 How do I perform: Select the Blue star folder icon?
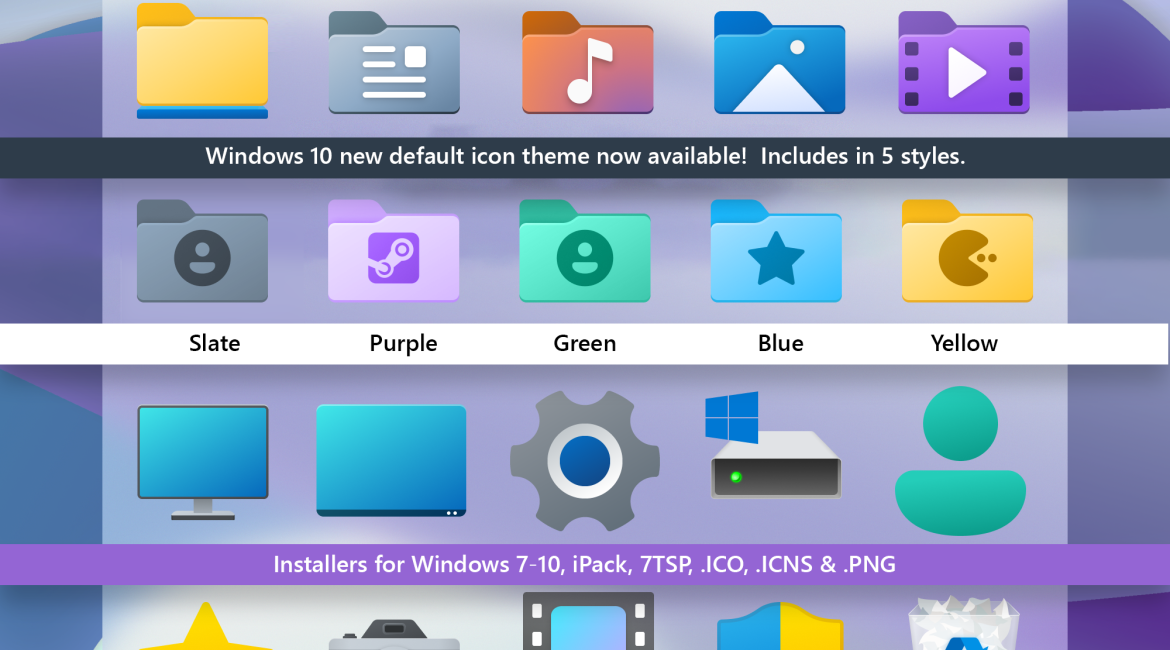coord(776,251)
